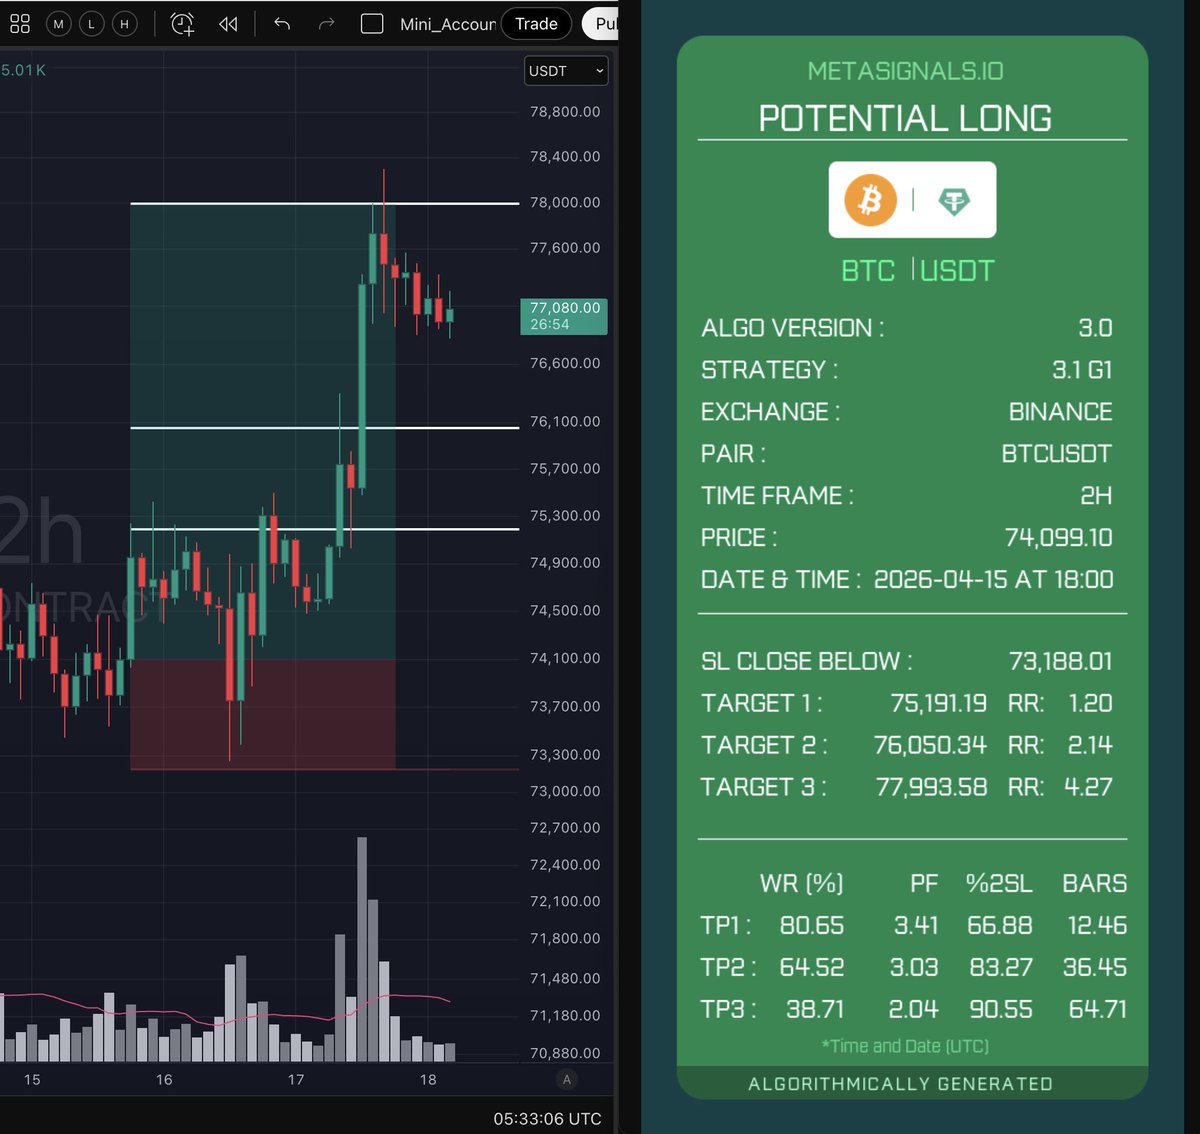Select the L circle button in toolbar
Viewport: 1200px width, 1134px height.
pos(91,24)
